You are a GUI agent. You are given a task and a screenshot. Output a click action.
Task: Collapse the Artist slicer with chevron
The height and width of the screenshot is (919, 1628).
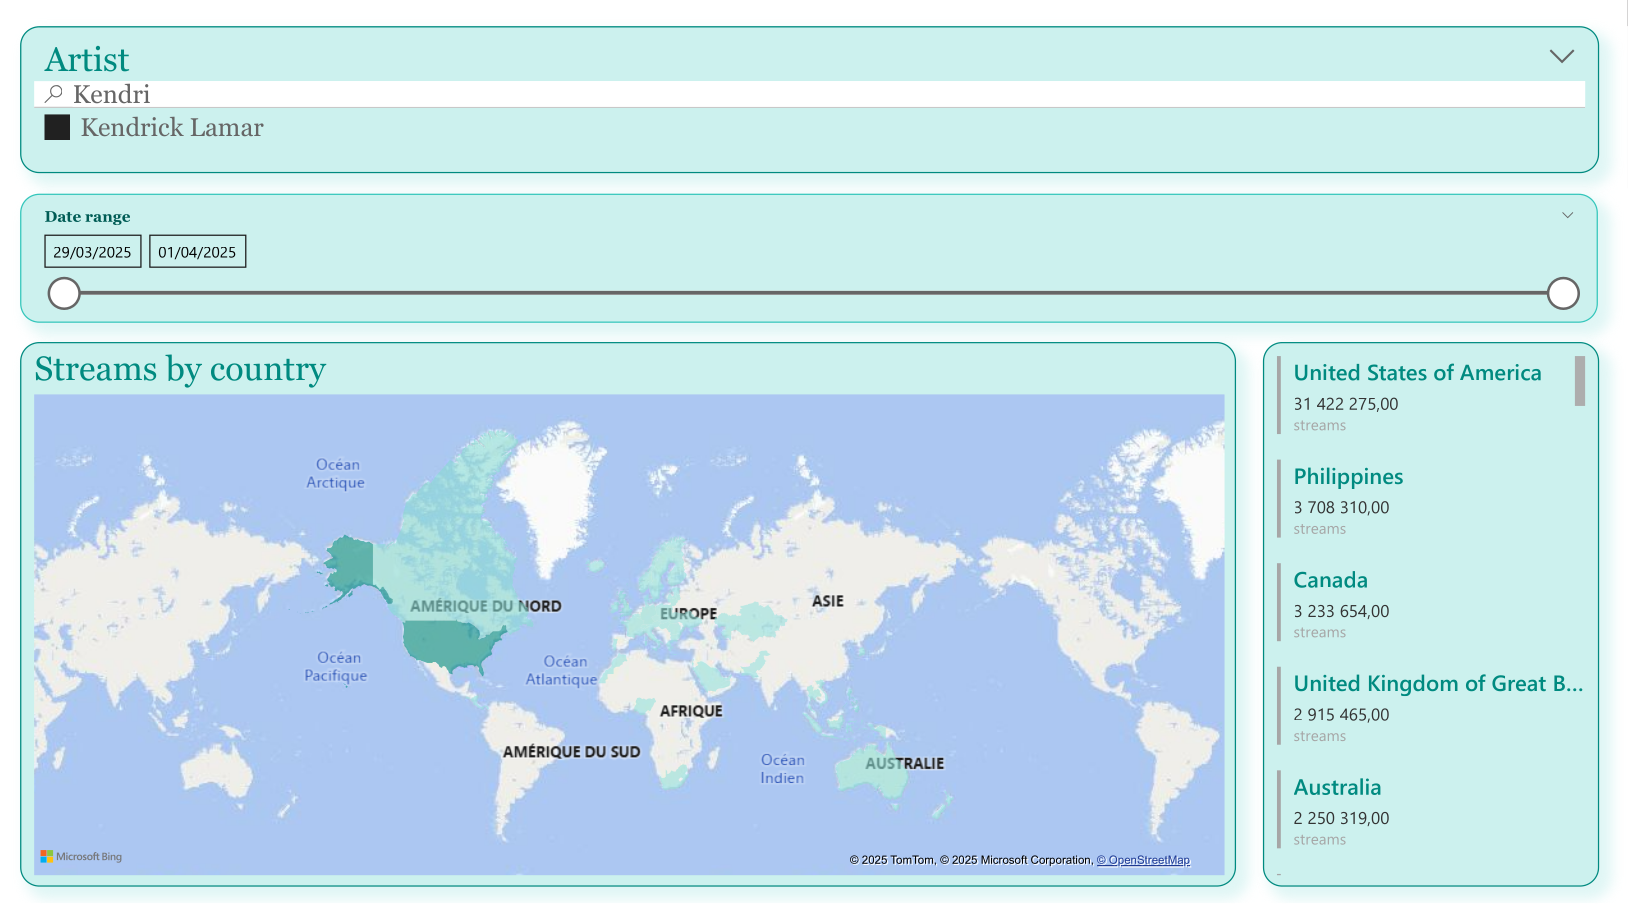click(1561, 57)
